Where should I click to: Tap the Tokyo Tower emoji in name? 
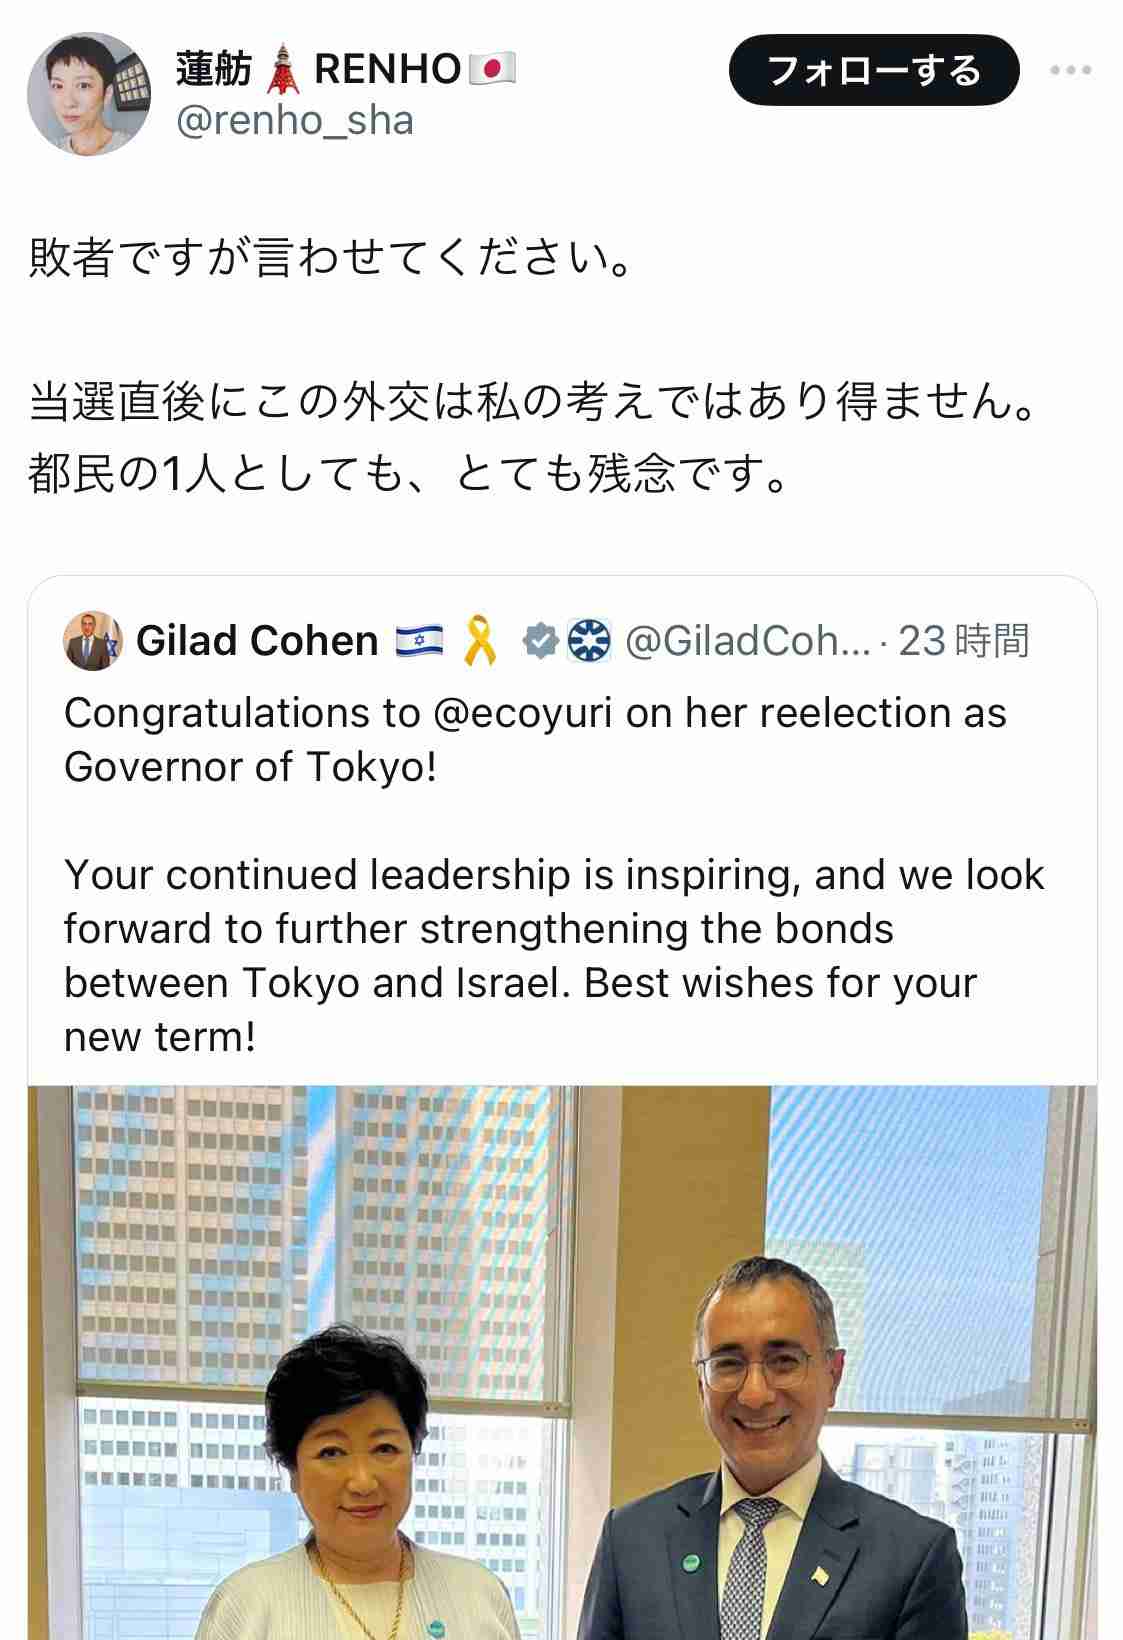tap(284, 69)
